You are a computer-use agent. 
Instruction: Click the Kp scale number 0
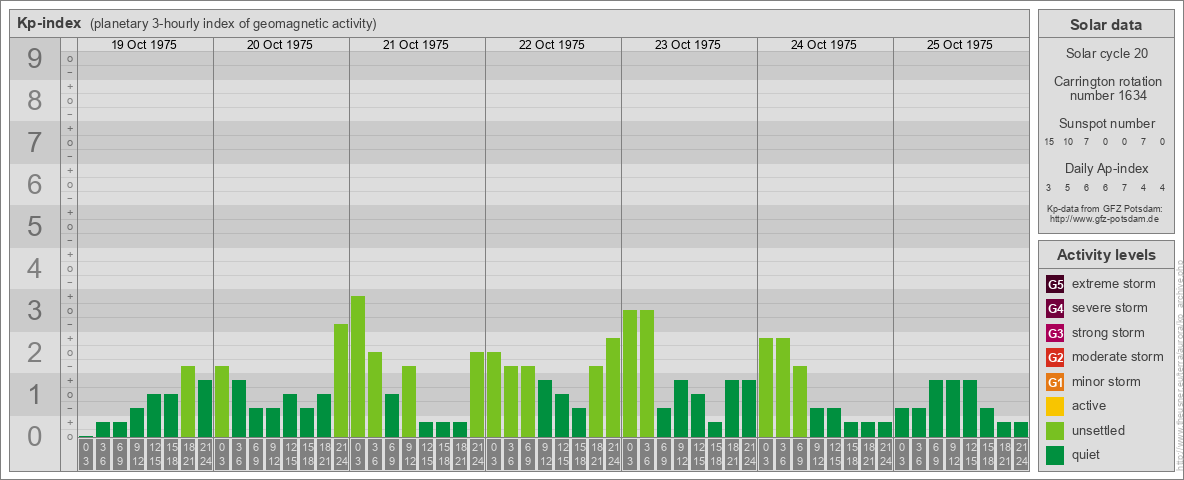point(35,436)
